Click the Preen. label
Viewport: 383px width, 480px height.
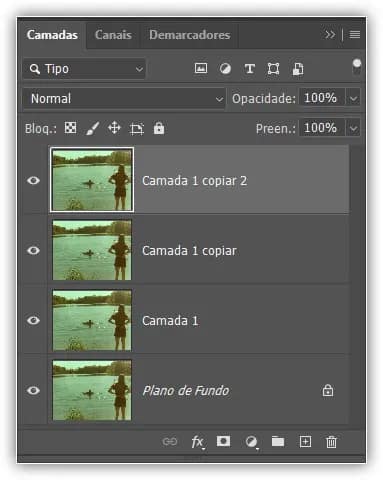point(276,129)
